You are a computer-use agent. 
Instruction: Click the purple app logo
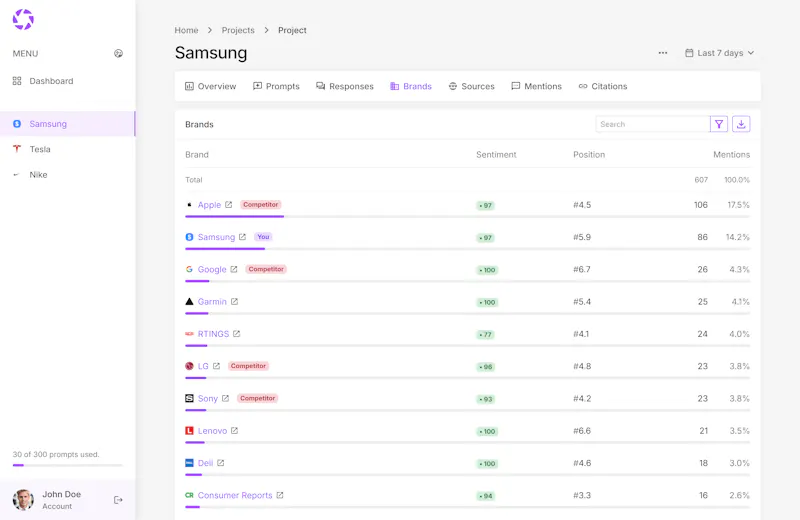(23, 19)
